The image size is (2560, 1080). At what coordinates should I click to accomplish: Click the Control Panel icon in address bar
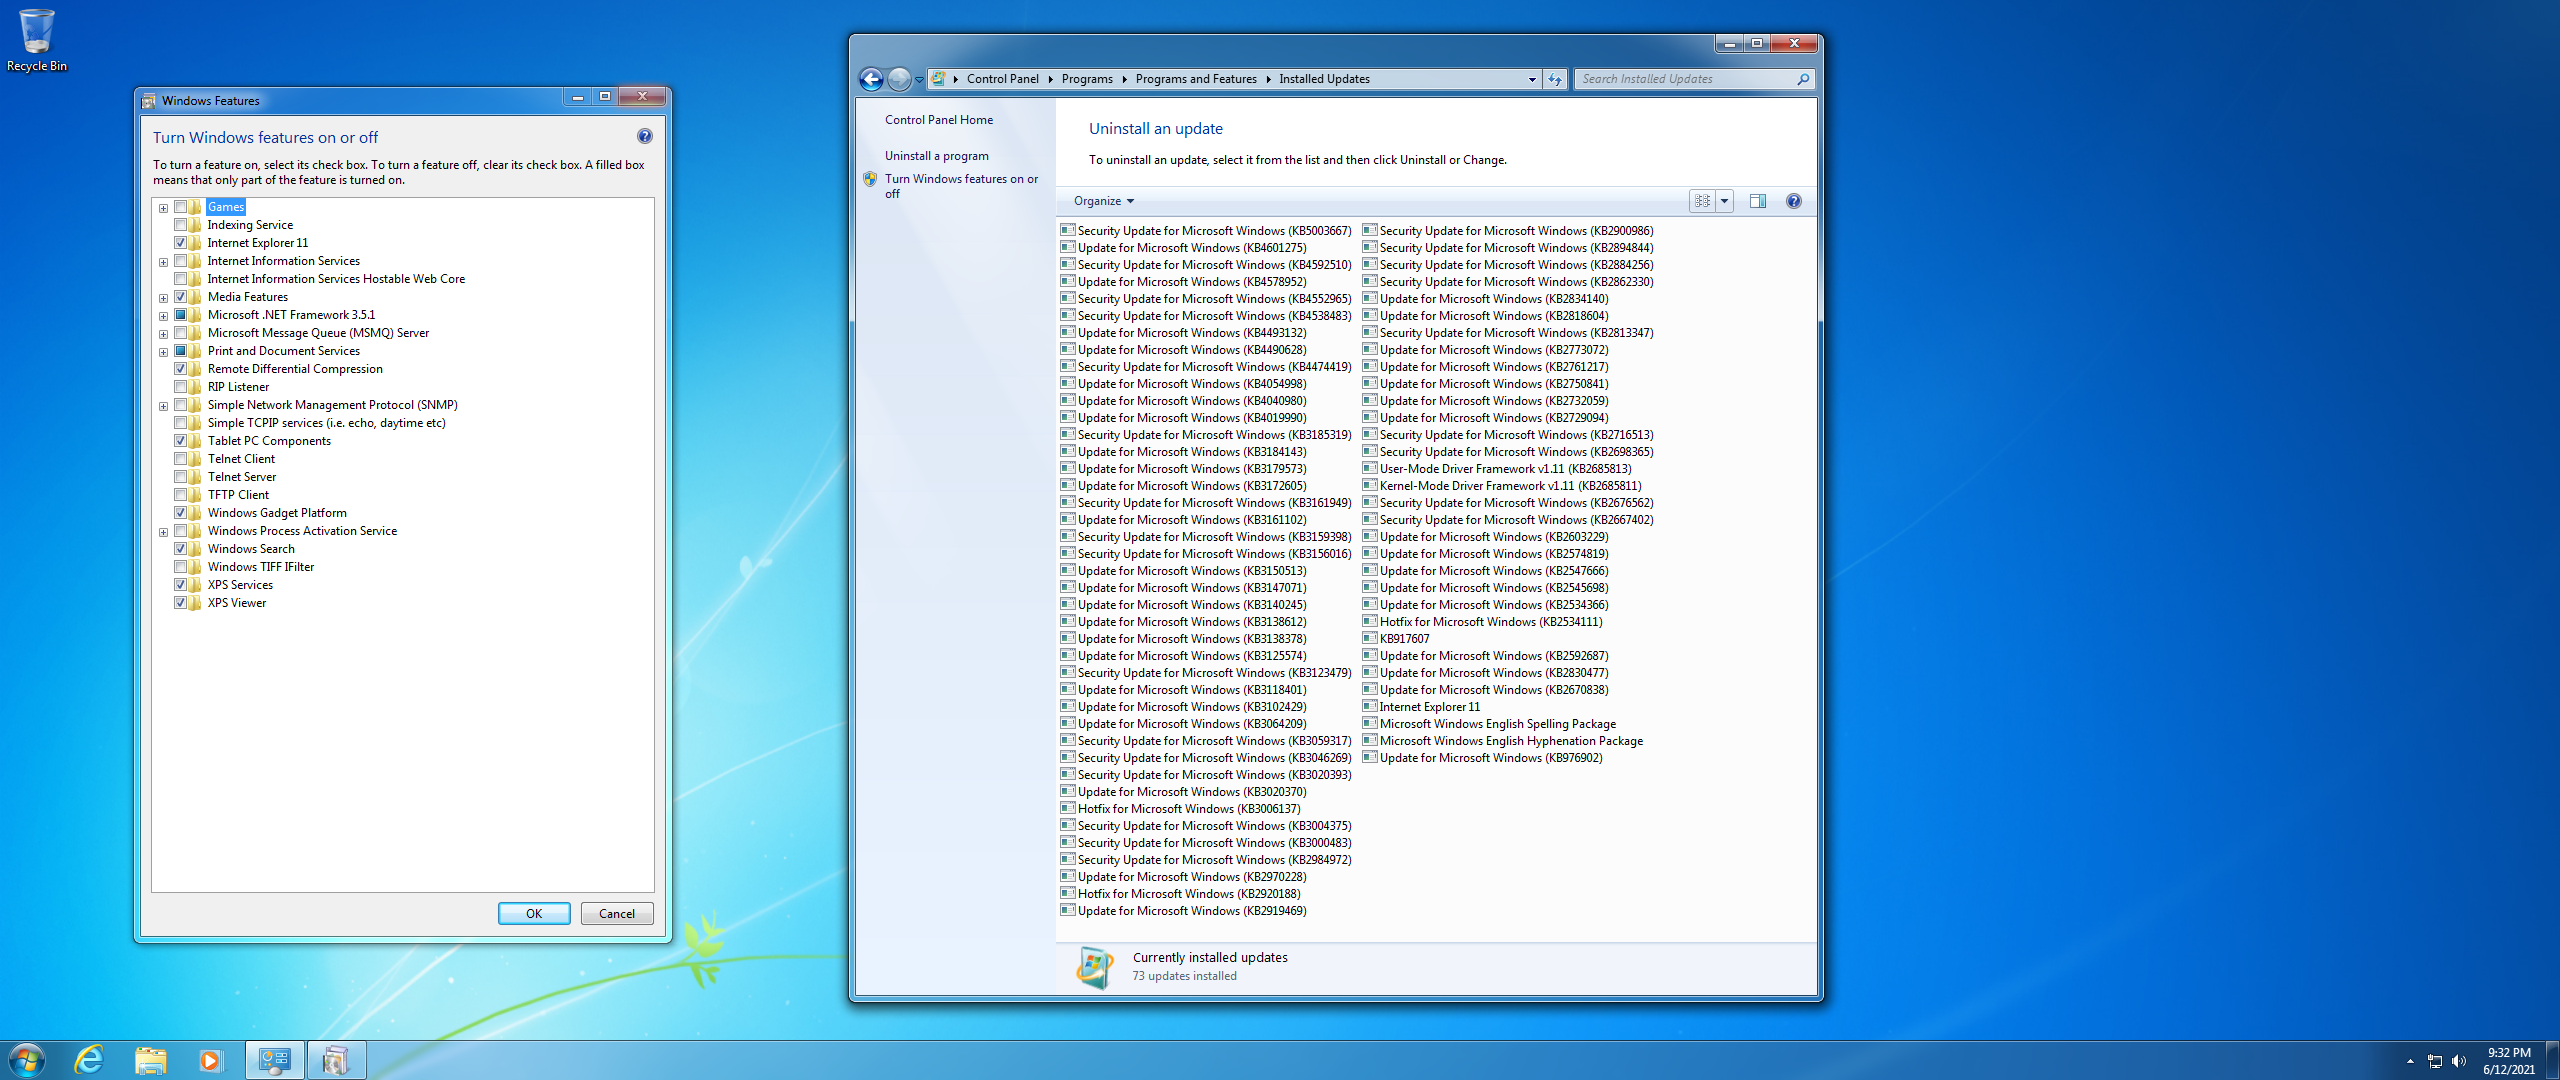(938, 79)
